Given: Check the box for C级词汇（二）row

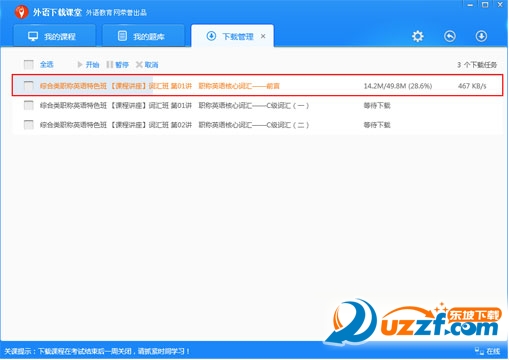Looking at the screenshot, I should pos(29,125).
